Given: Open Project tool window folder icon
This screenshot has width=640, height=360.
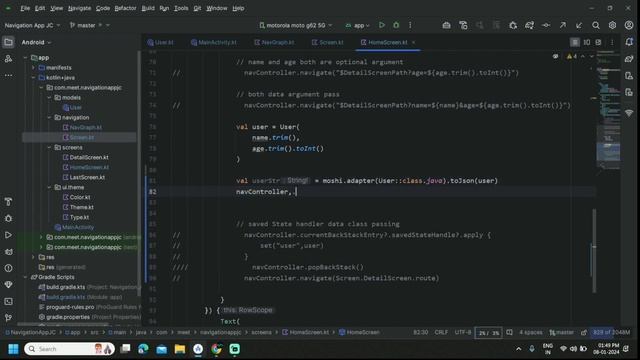Looking at the screenshot, I should [x=8, y=42].
